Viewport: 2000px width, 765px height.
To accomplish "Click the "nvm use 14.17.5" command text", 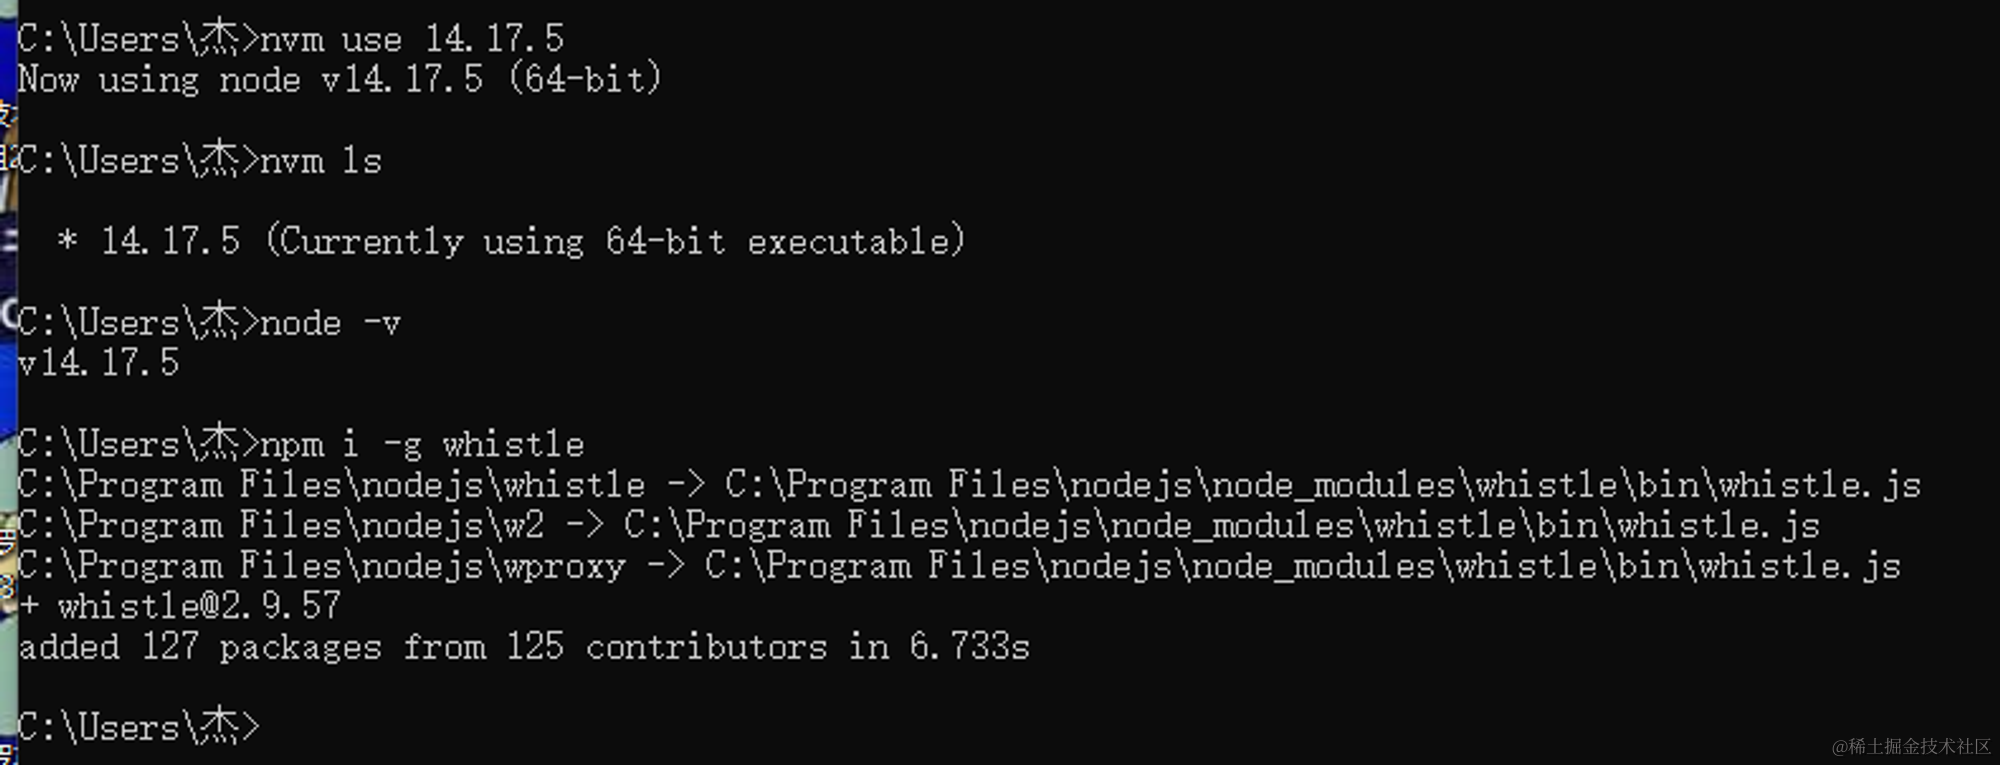I will pyautogui.click(x=411, y=40).
